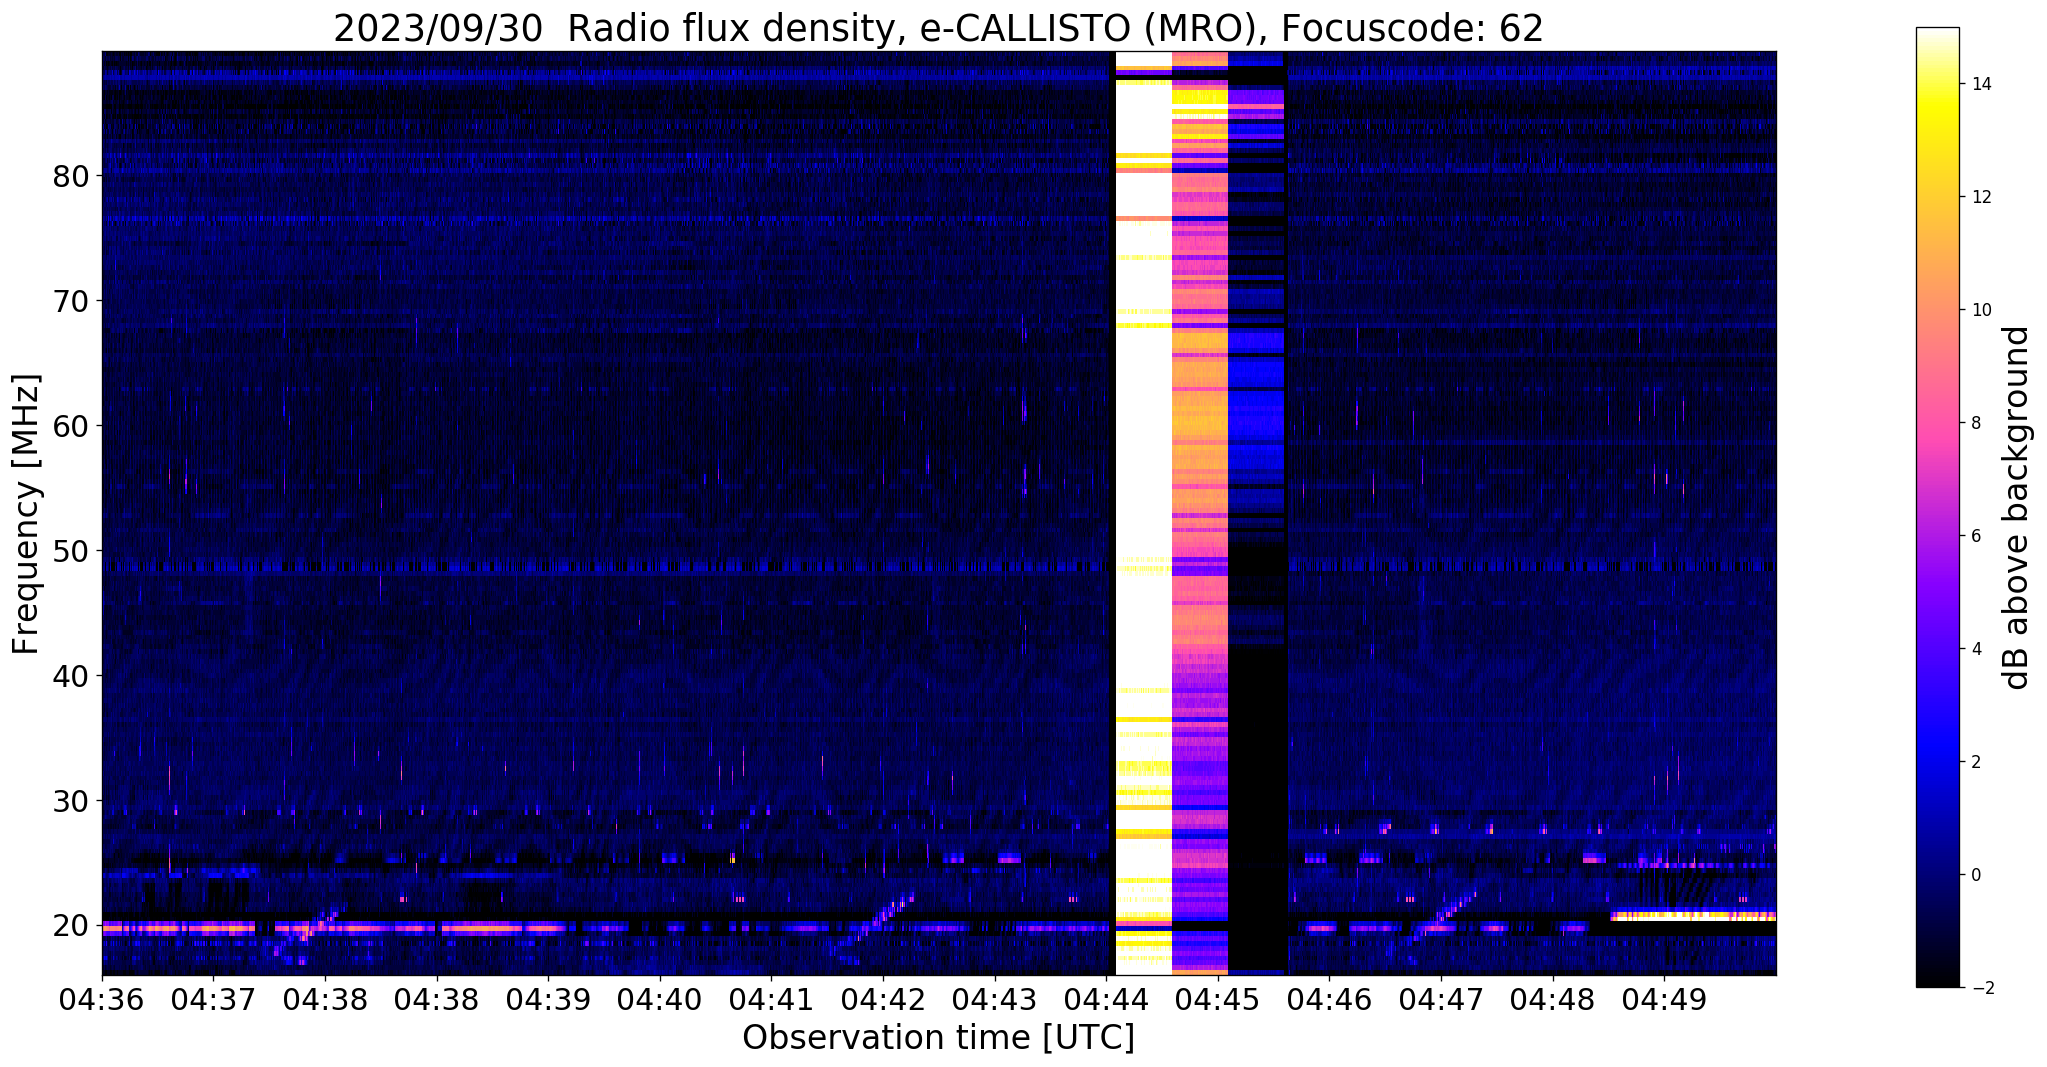Select the 04:42 time tick label
Screen dimensions: 2047x1067
tap(883, 998)
